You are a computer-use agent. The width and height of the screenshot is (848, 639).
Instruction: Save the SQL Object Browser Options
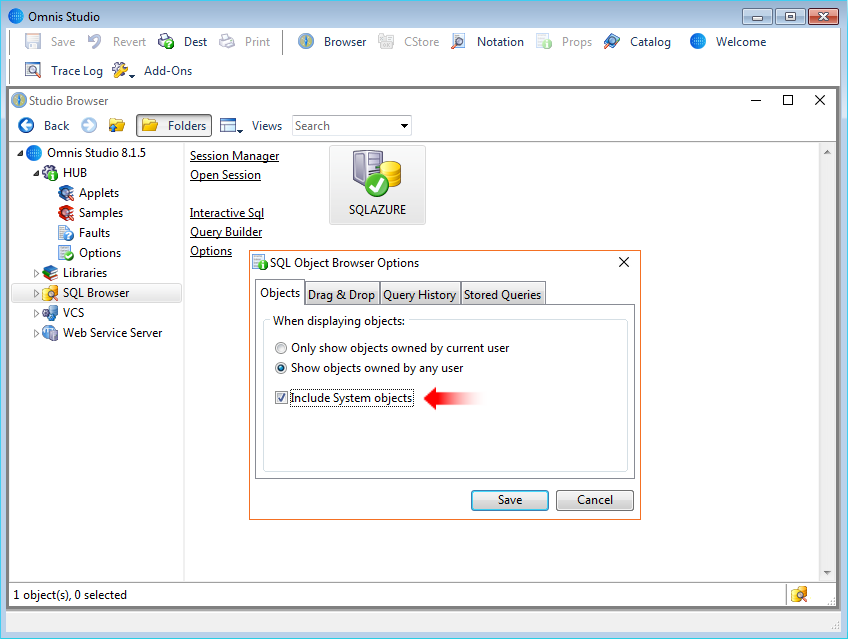click(509, 500)
